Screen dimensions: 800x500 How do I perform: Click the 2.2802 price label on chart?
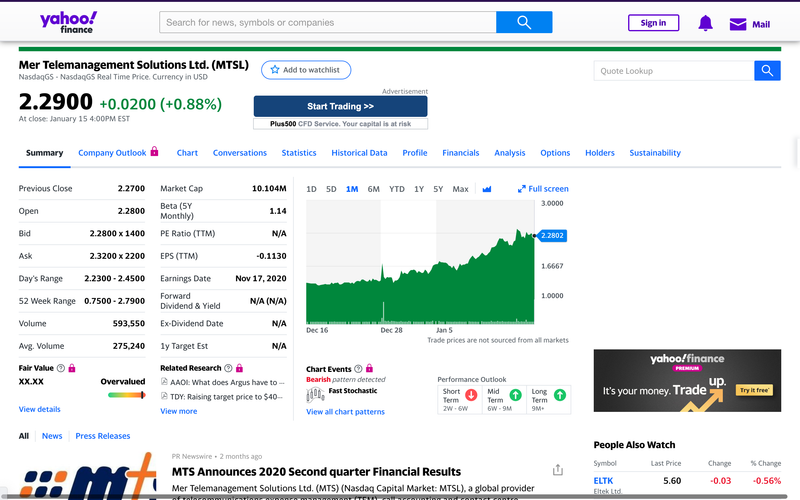pyautogui.click(x=552, y=236)
